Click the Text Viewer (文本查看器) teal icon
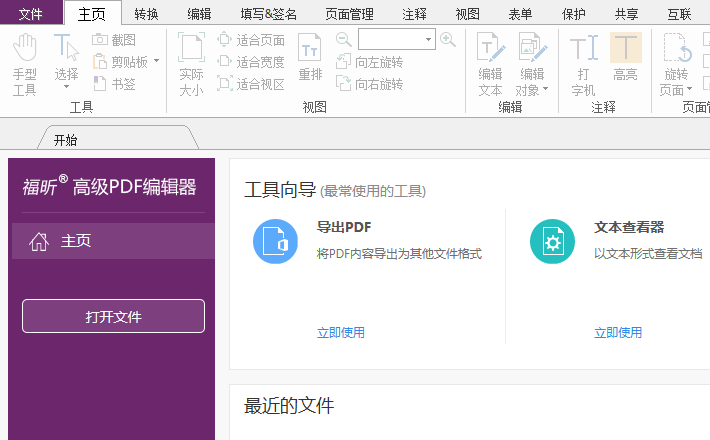Image resolution: width=710 pixels, height=440 pixels. [x=552, y=241]
